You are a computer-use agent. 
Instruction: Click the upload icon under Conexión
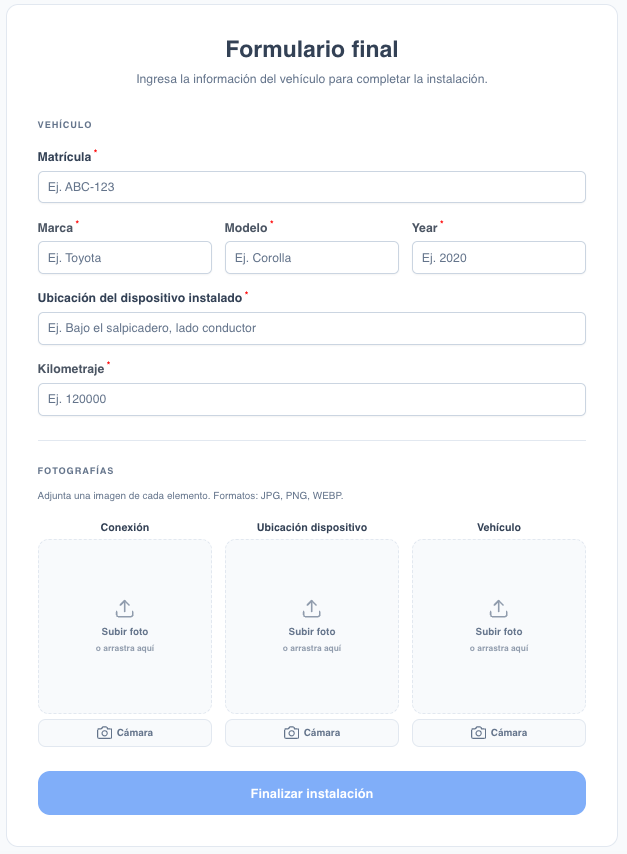point(125,608)
